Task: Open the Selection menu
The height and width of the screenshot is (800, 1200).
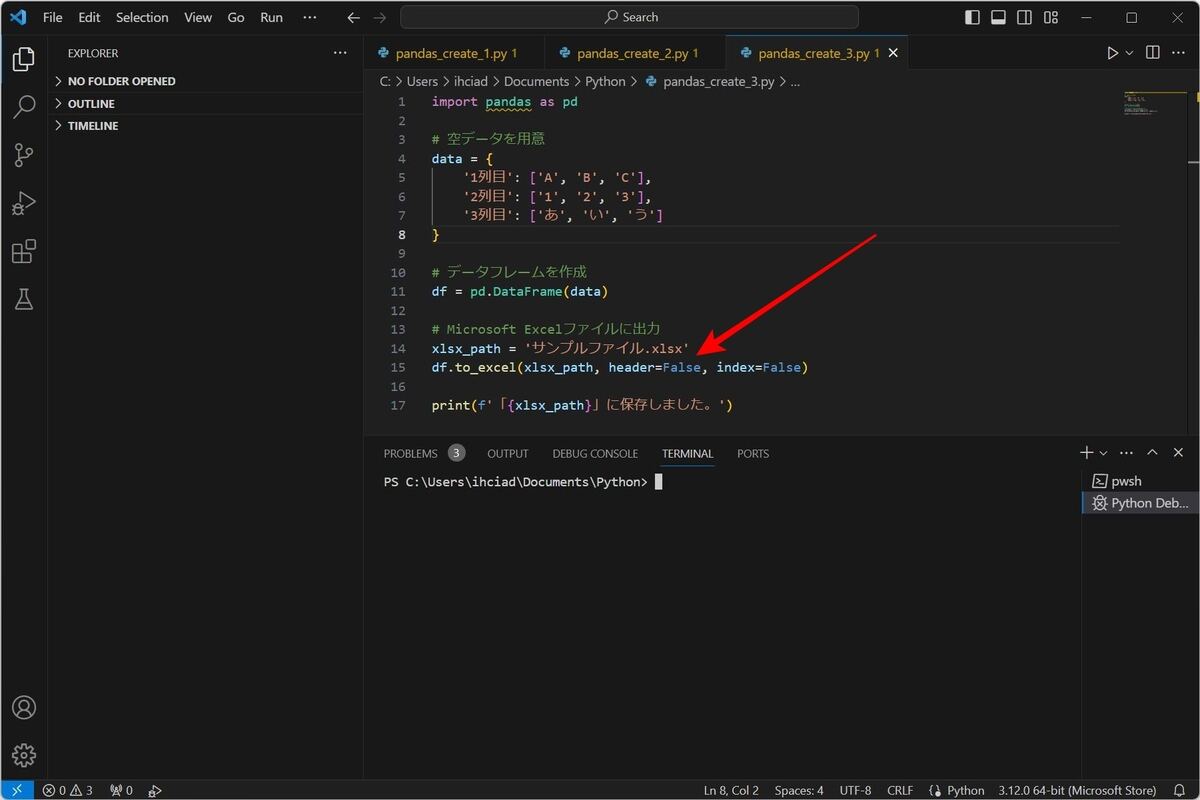Action: click(x=142, y=17)
